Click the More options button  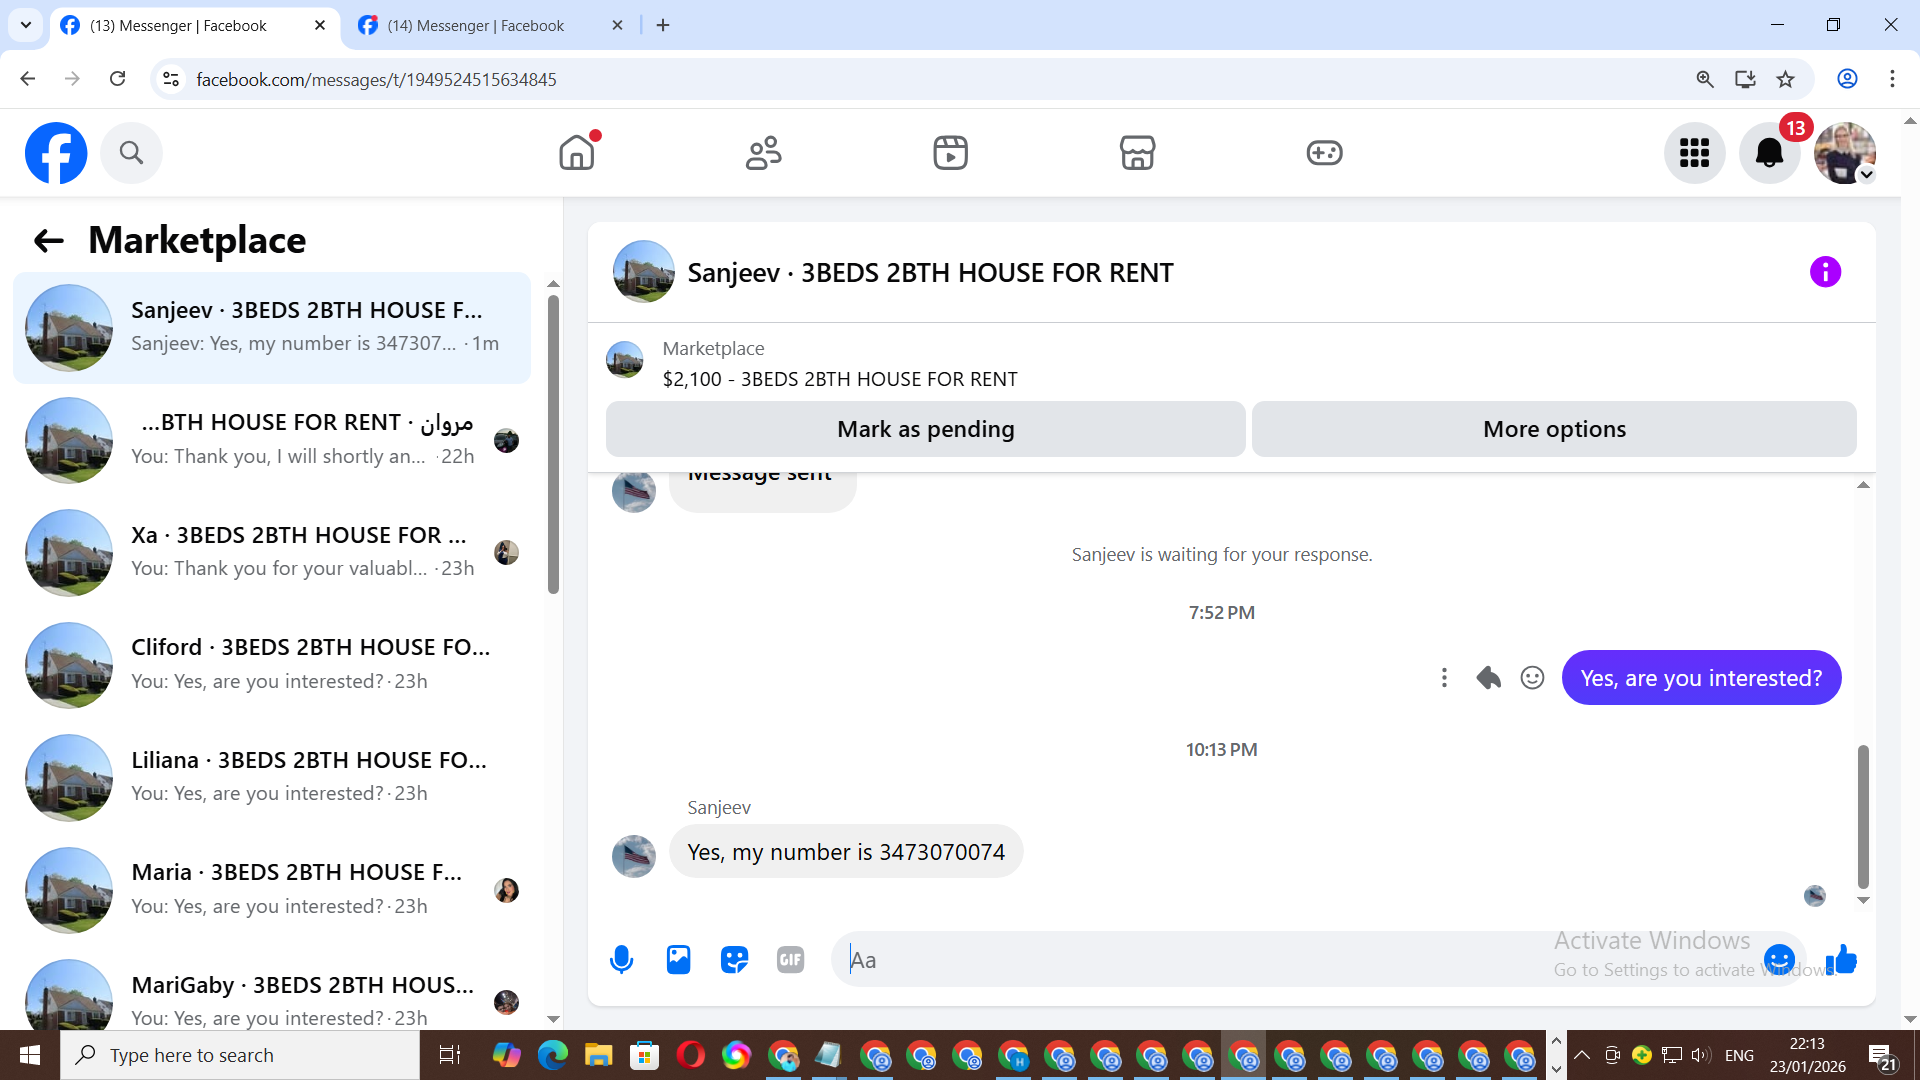1554,429
